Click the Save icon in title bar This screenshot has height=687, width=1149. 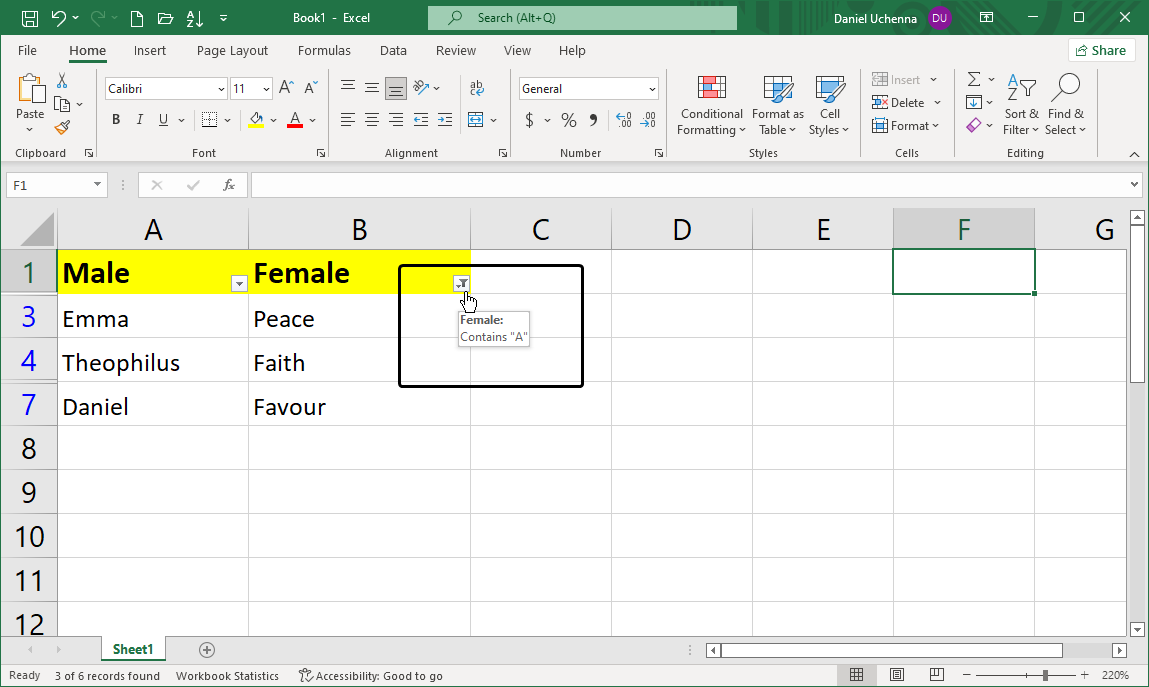pos(30,18)
